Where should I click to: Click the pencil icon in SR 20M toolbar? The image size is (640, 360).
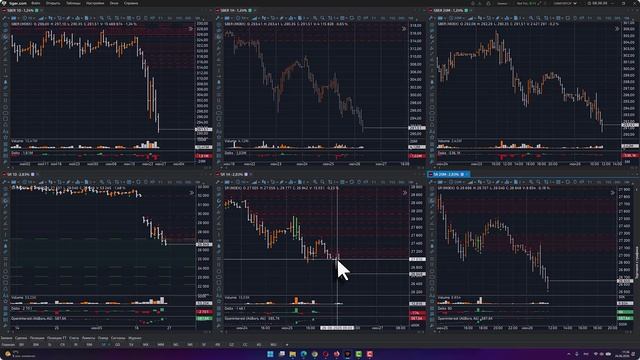coord(431,182)
